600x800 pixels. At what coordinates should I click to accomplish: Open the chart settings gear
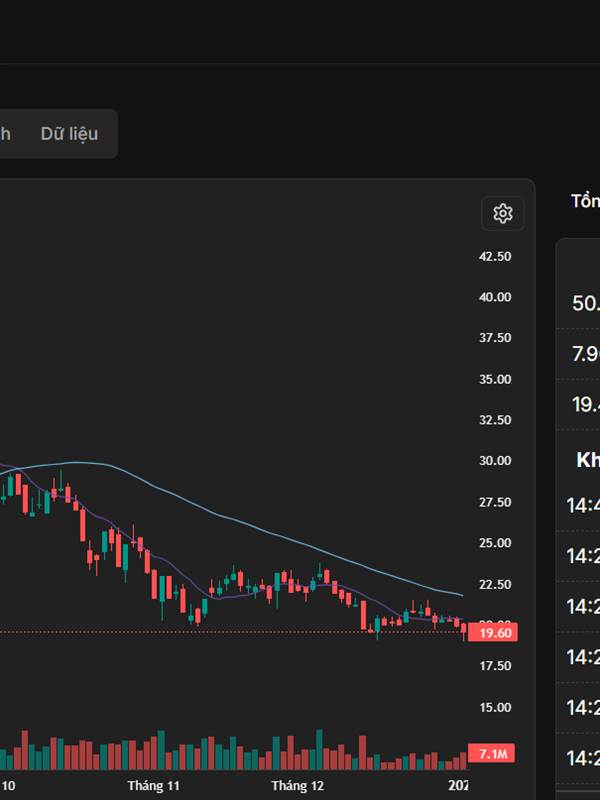coord(503,213)
